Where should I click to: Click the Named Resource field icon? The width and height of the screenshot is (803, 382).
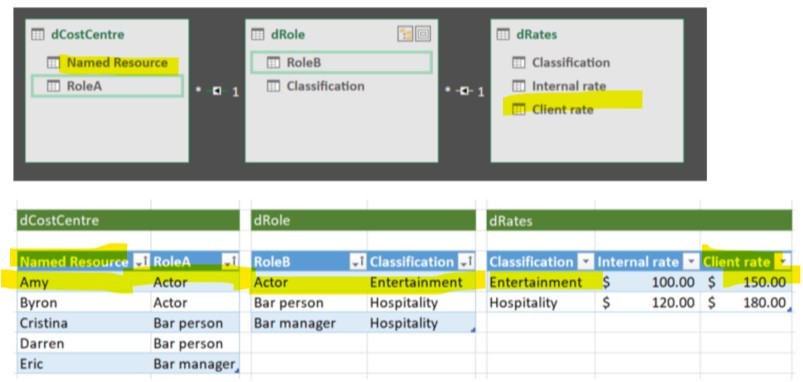(x=53, y=63)
